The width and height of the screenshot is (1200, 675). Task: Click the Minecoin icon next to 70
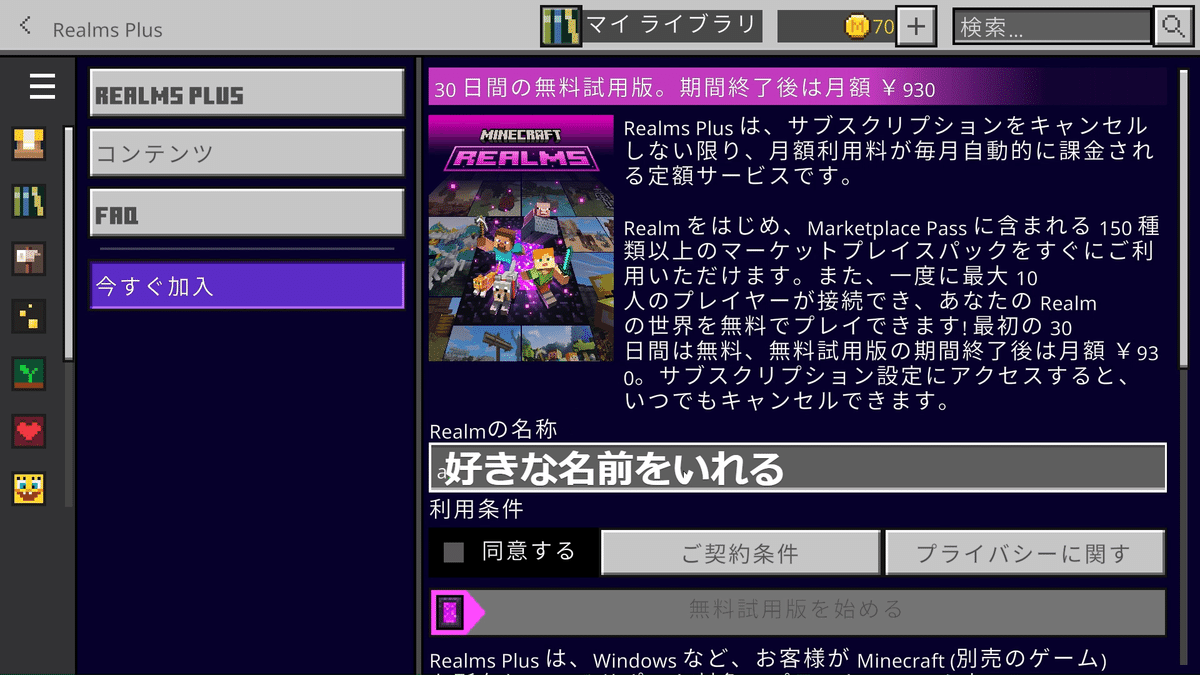tap(857, 27)
